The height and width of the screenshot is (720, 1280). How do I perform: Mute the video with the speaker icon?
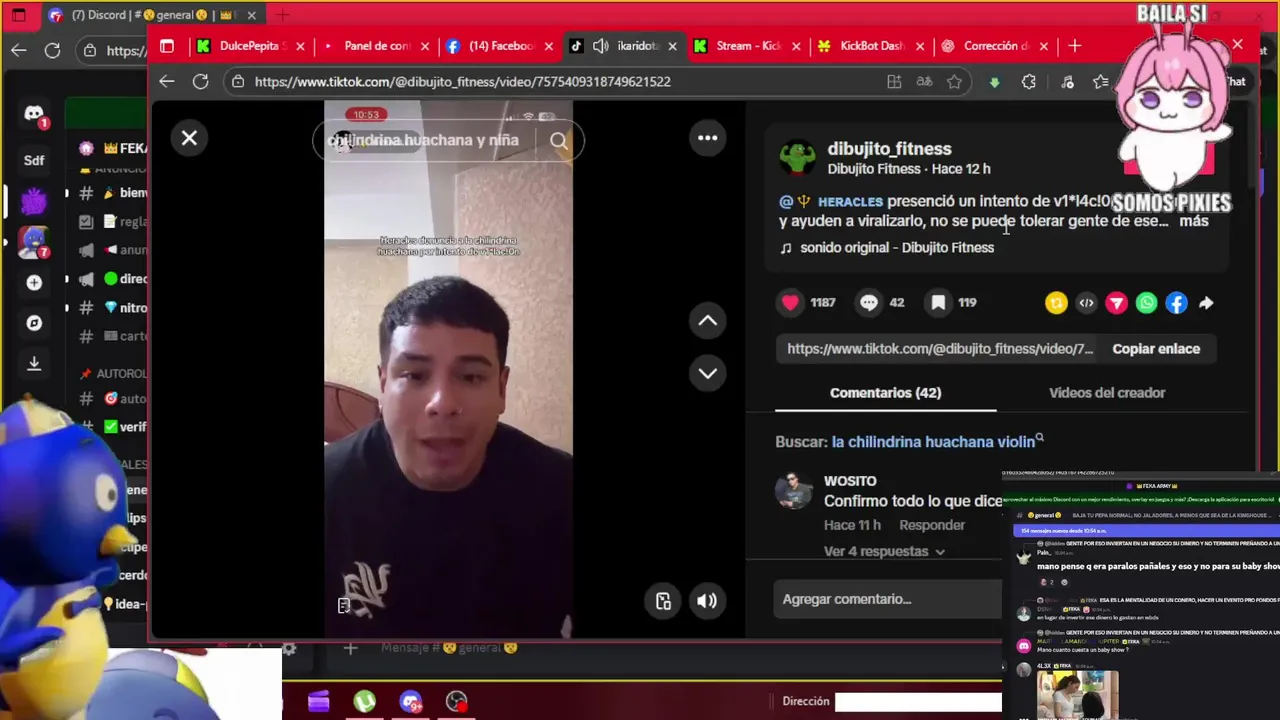707,601
